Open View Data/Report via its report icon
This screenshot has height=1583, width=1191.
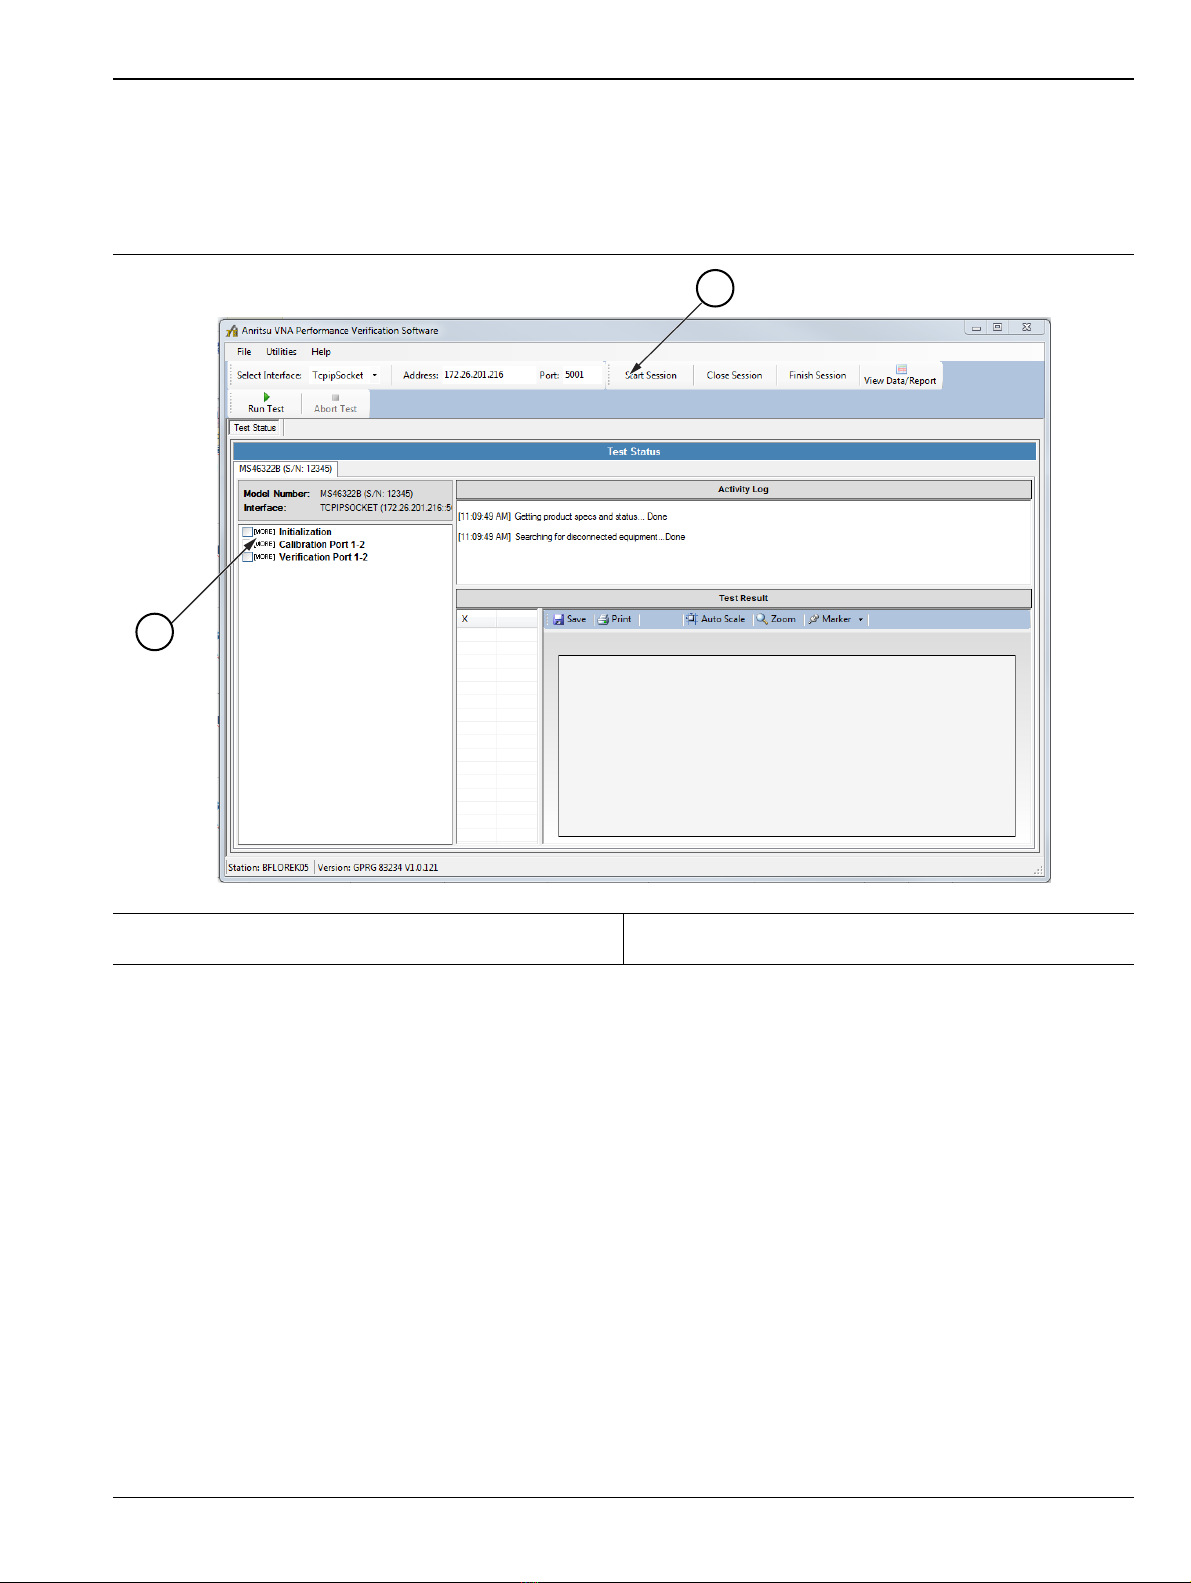coord(901,368)
